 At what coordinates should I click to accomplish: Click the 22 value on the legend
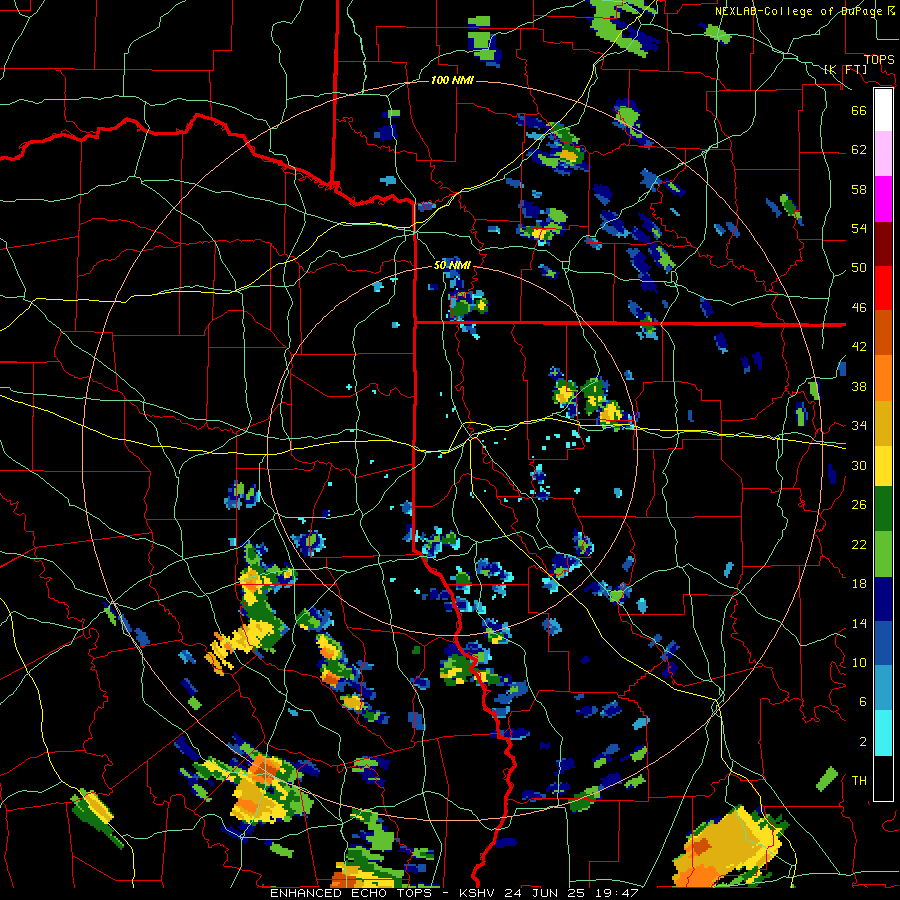click(859, 544)
